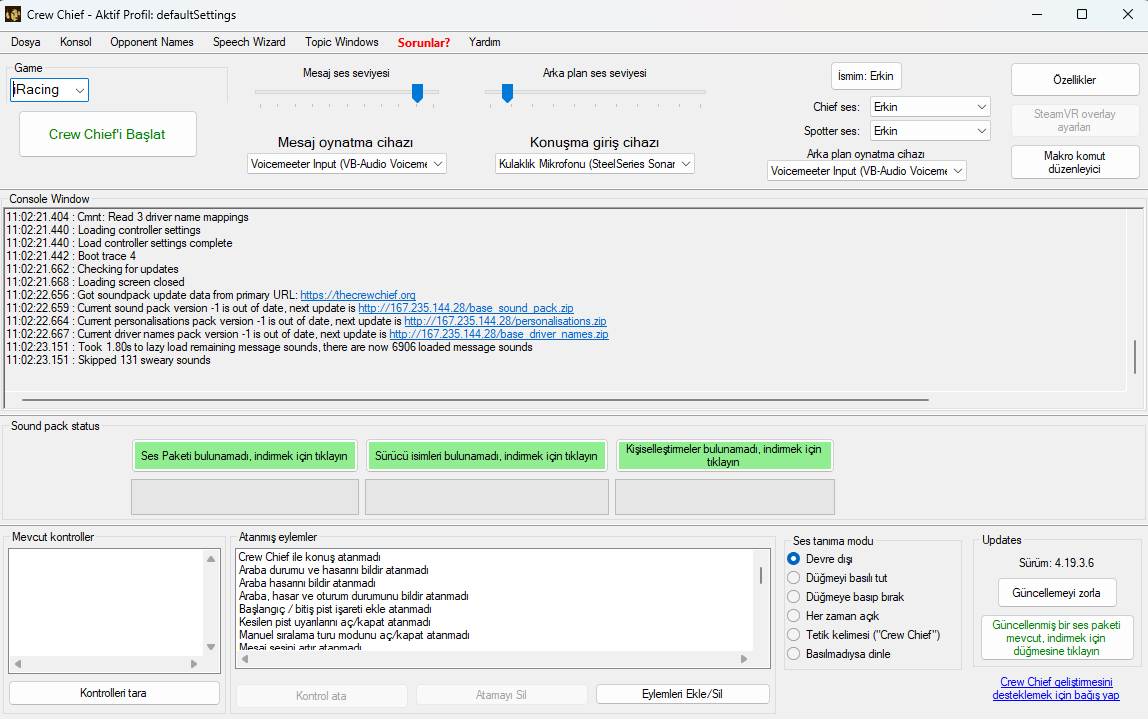
Task: Open the personalisations.zip link
Action: coord(505,321)
